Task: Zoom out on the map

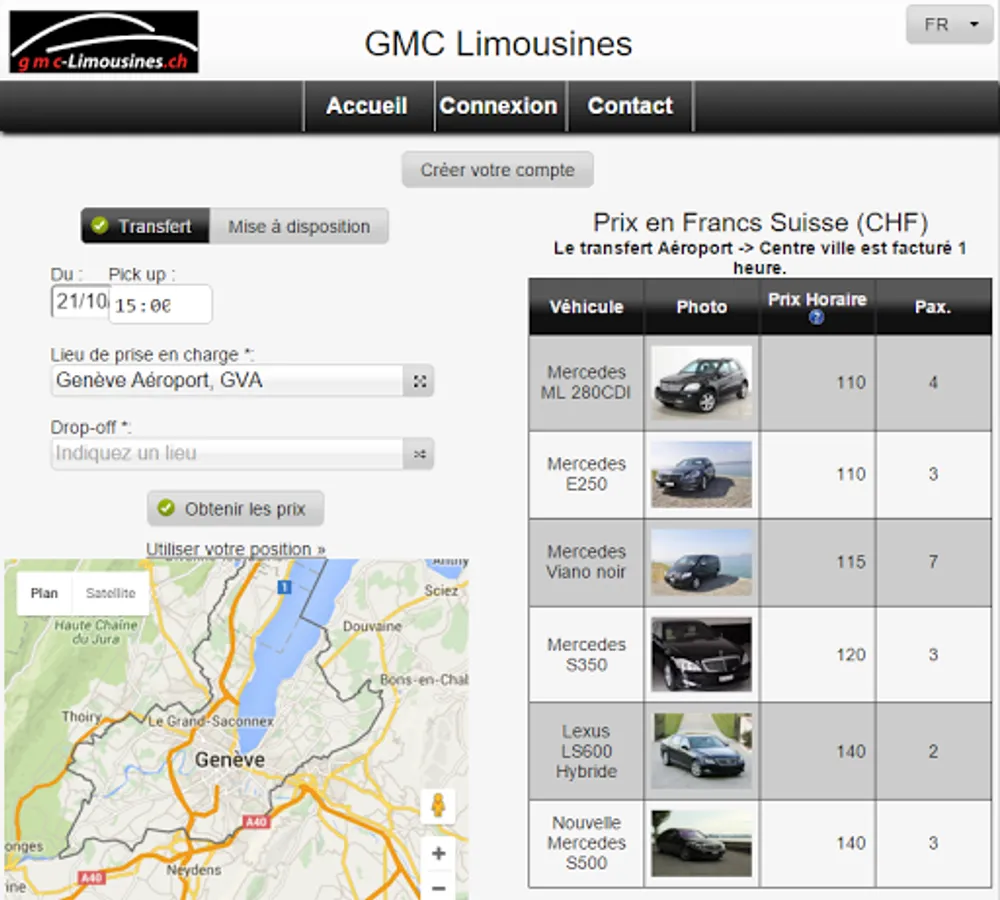Action: [438, 887]
